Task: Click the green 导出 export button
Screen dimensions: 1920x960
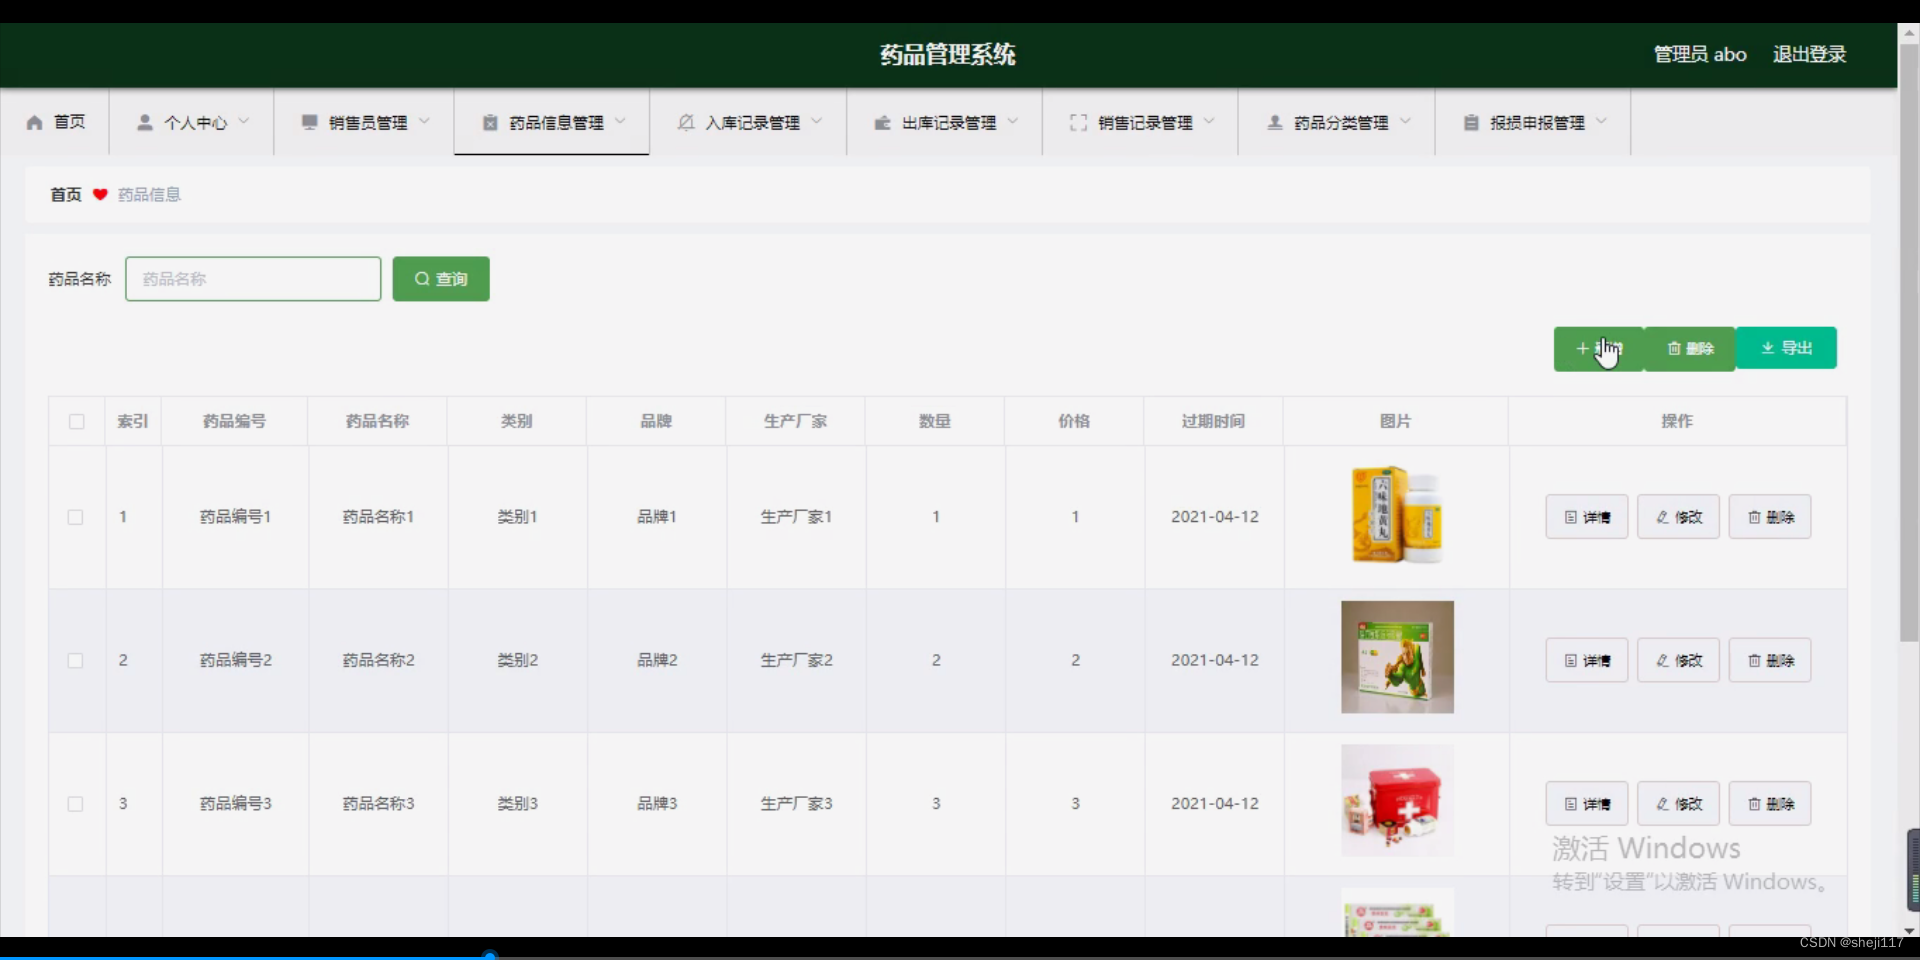Action: 1787,348
